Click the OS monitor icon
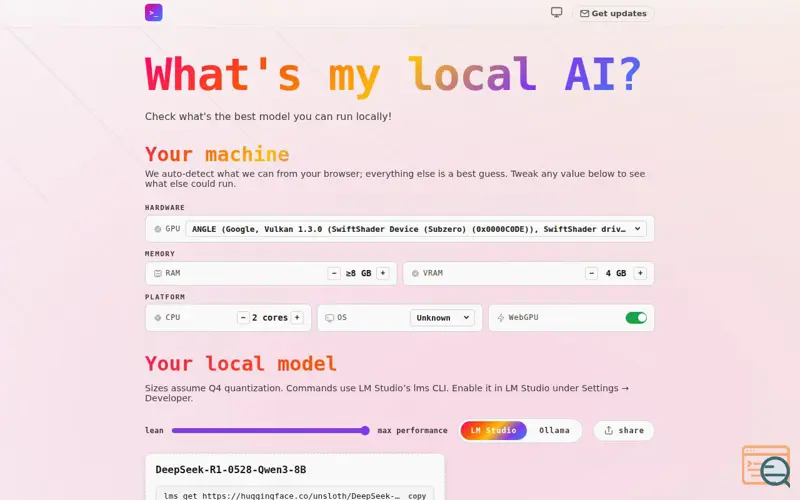The image size is (800, 500). click(x=330, y=318)
